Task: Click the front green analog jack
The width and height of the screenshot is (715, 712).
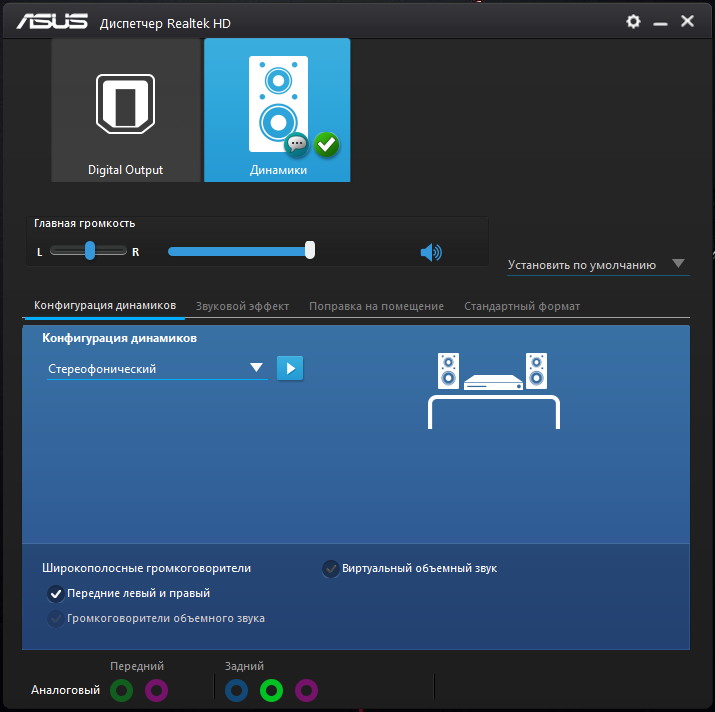Action: click(x=121, y=691)
